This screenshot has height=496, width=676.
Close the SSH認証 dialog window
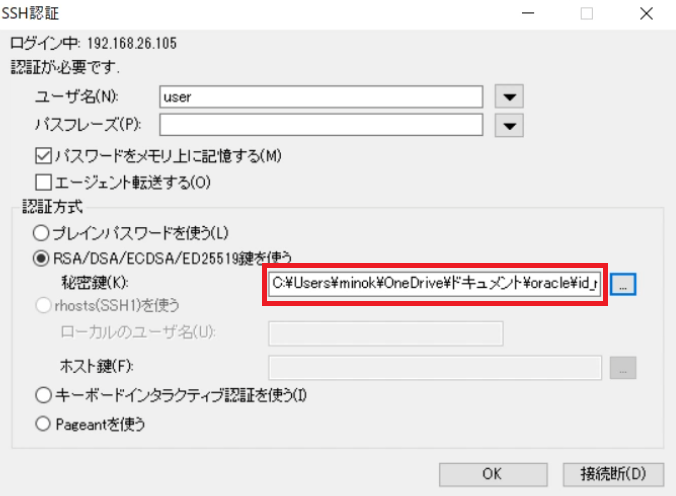point(648,14)
